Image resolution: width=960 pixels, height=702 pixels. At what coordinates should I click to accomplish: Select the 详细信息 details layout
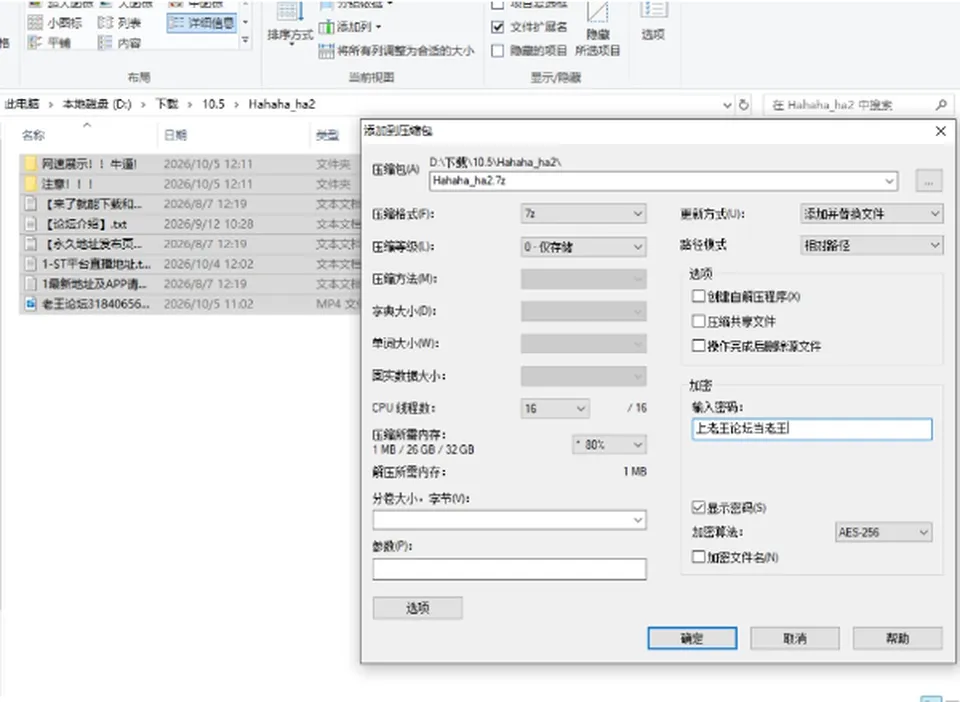pyautogui.click(x=201, y=23)
